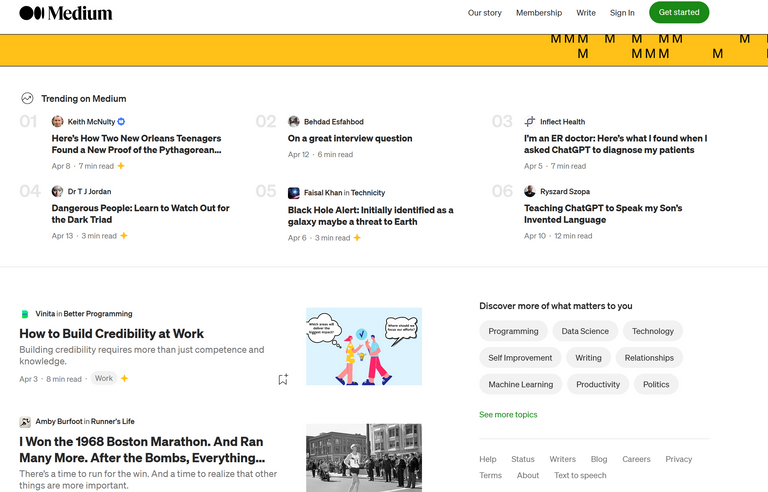The image size is (768, 492).
Task: Click the Careers footer link
Action: (636, 459)
